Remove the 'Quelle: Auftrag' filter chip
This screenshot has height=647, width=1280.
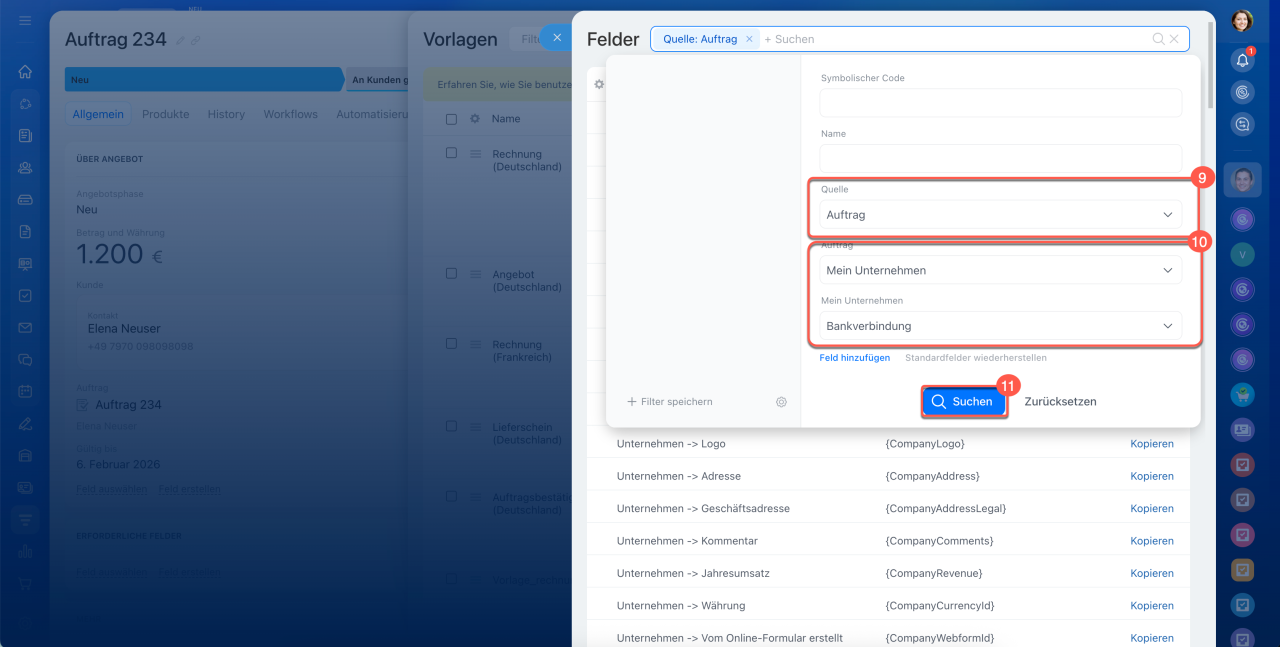pos(749,39)
